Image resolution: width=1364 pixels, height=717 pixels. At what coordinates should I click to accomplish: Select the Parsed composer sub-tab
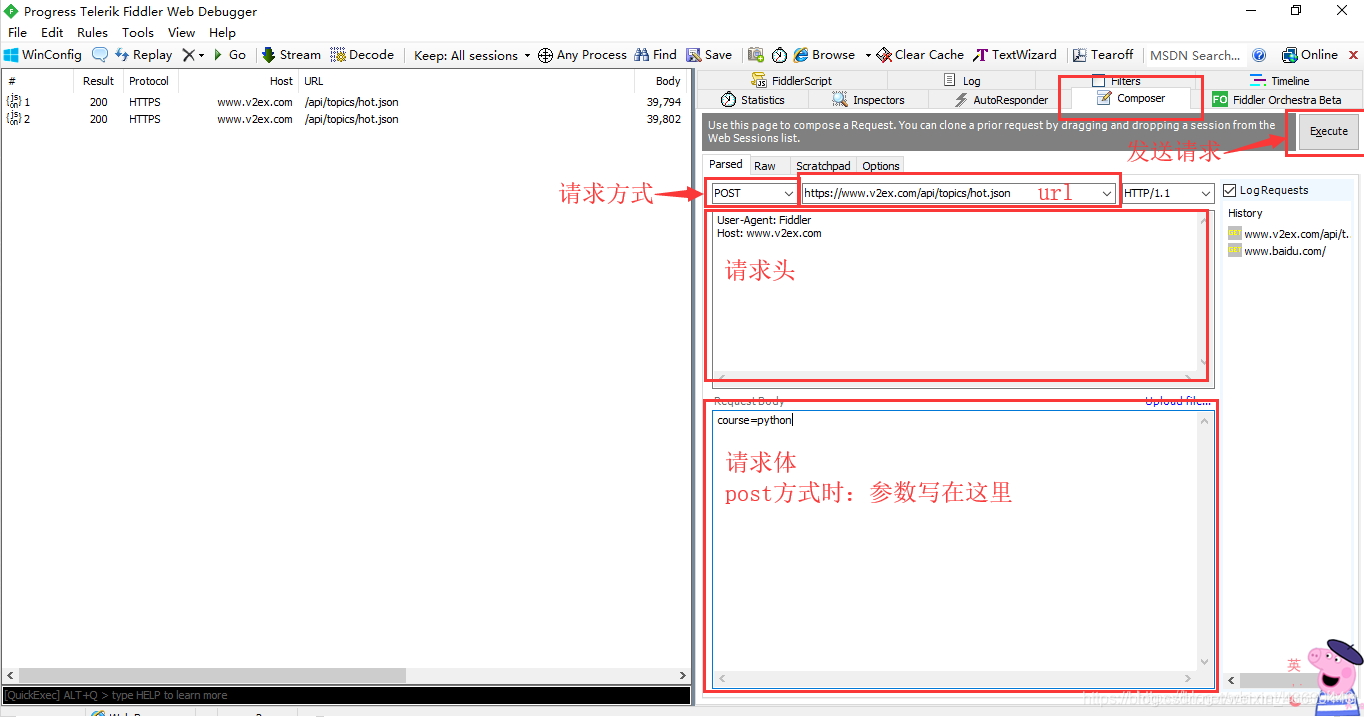click(x=726, y=165)
